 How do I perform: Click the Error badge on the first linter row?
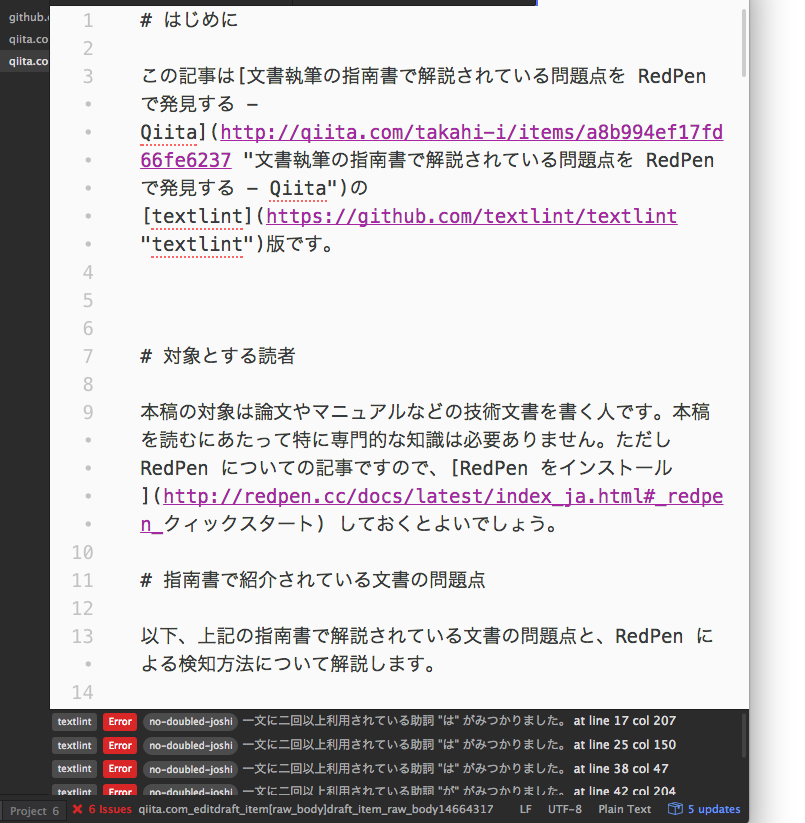[119, 721]
